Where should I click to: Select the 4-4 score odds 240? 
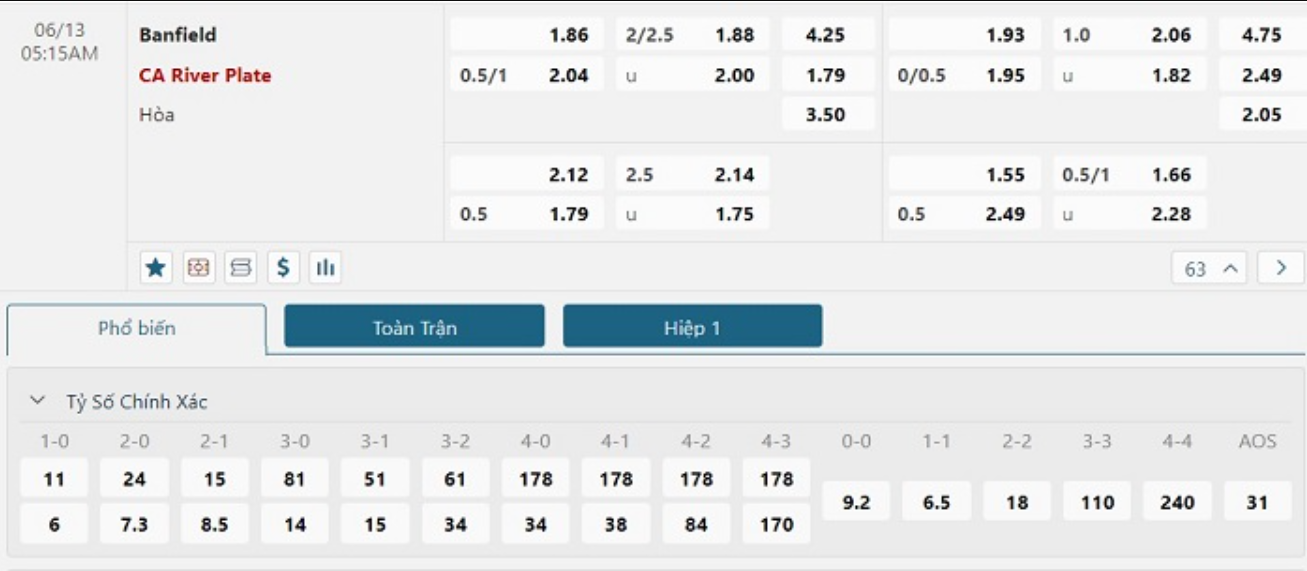coord(1177,502)
